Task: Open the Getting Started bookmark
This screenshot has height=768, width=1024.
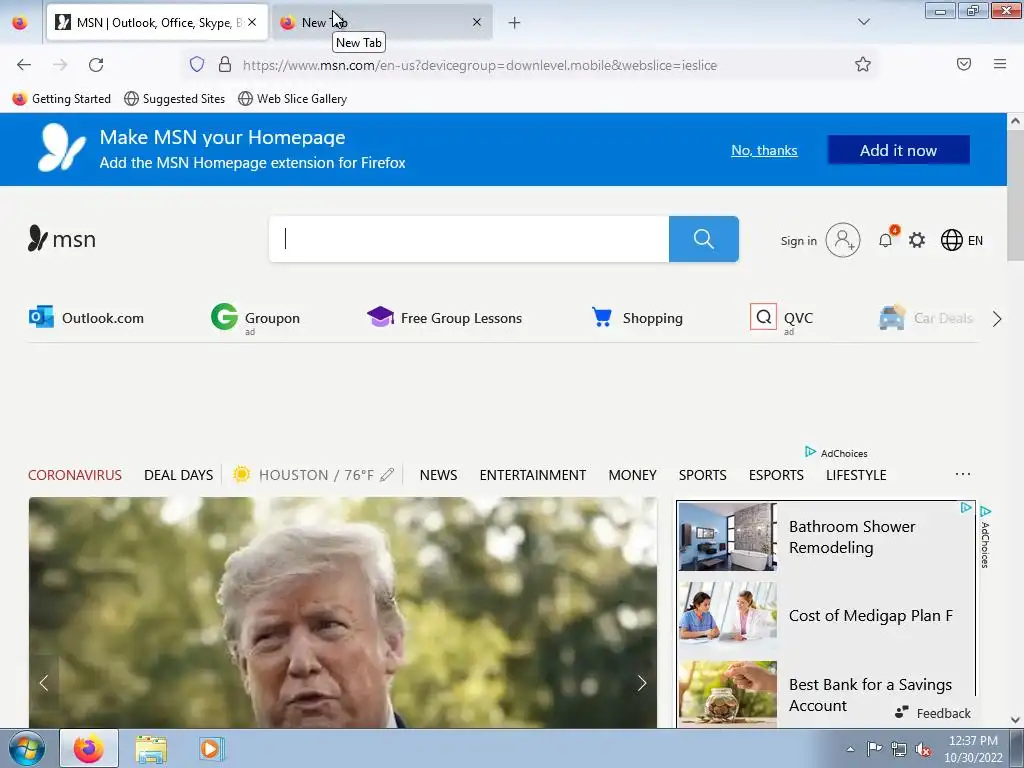Action: [x=62, y=99]
